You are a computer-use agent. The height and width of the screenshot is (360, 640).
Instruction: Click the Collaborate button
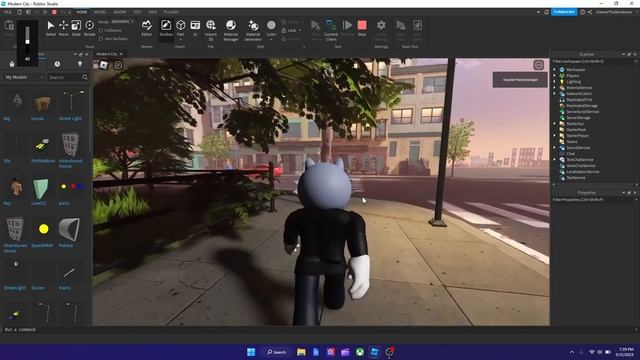tap(564, 12)
